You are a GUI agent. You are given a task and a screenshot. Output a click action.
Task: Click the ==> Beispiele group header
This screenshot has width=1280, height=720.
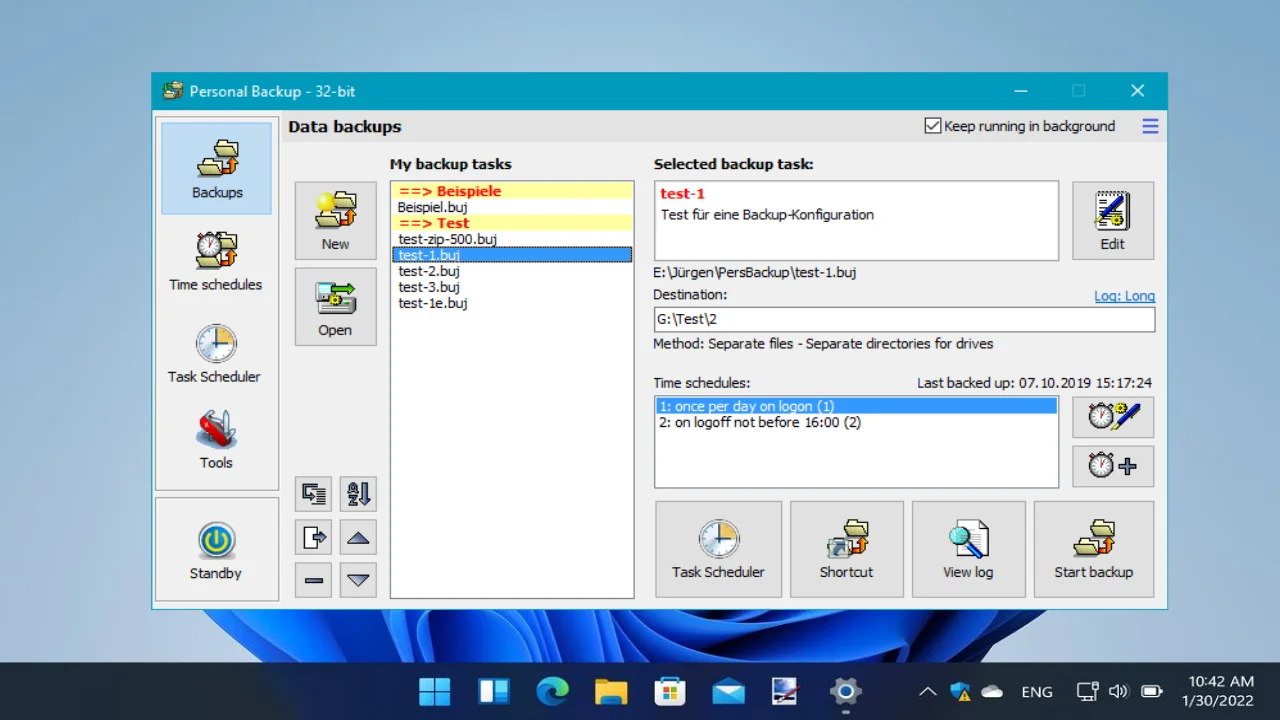pyautogui.click(x=512, y=191)
